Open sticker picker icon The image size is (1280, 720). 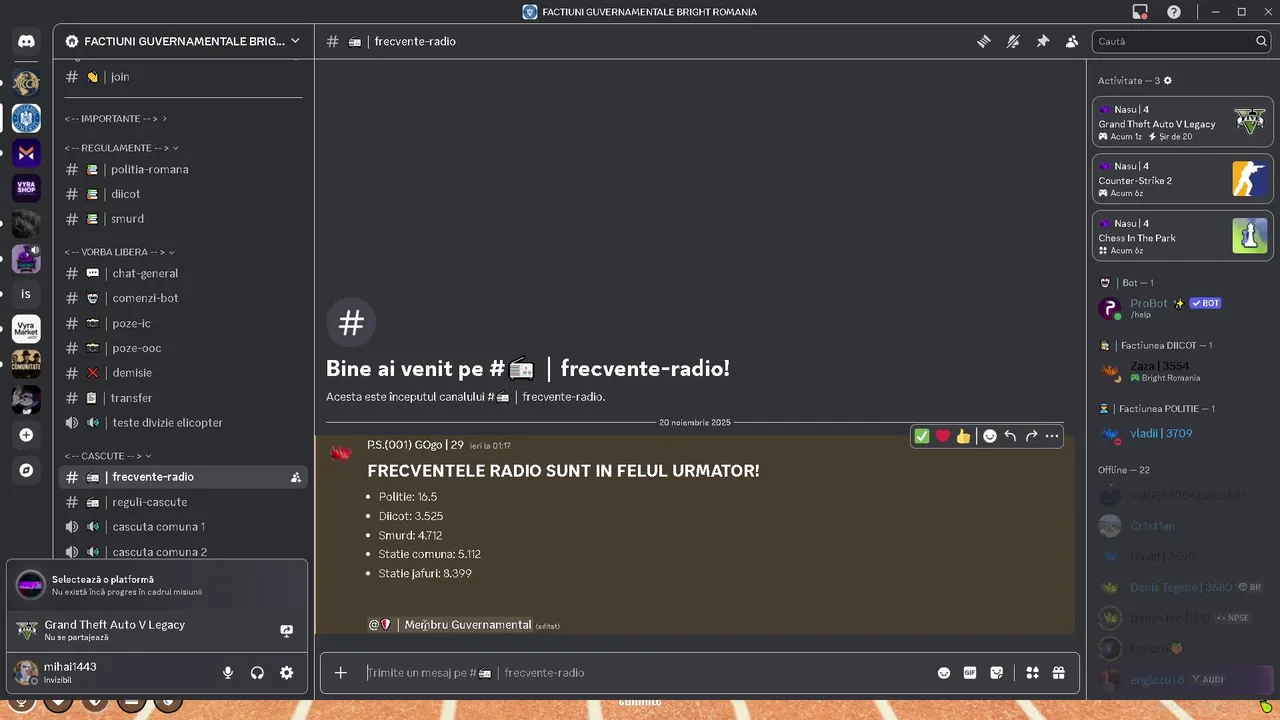coord(997,673)
